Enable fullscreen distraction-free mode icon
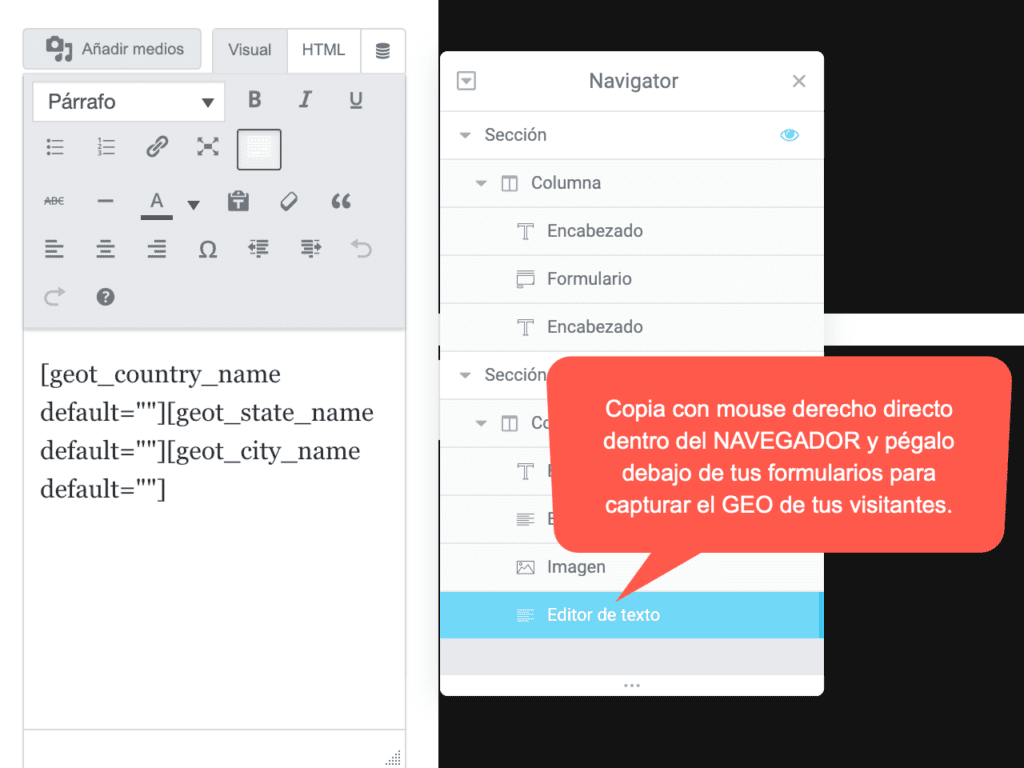1024x768 pixels. tap(207, 148)
